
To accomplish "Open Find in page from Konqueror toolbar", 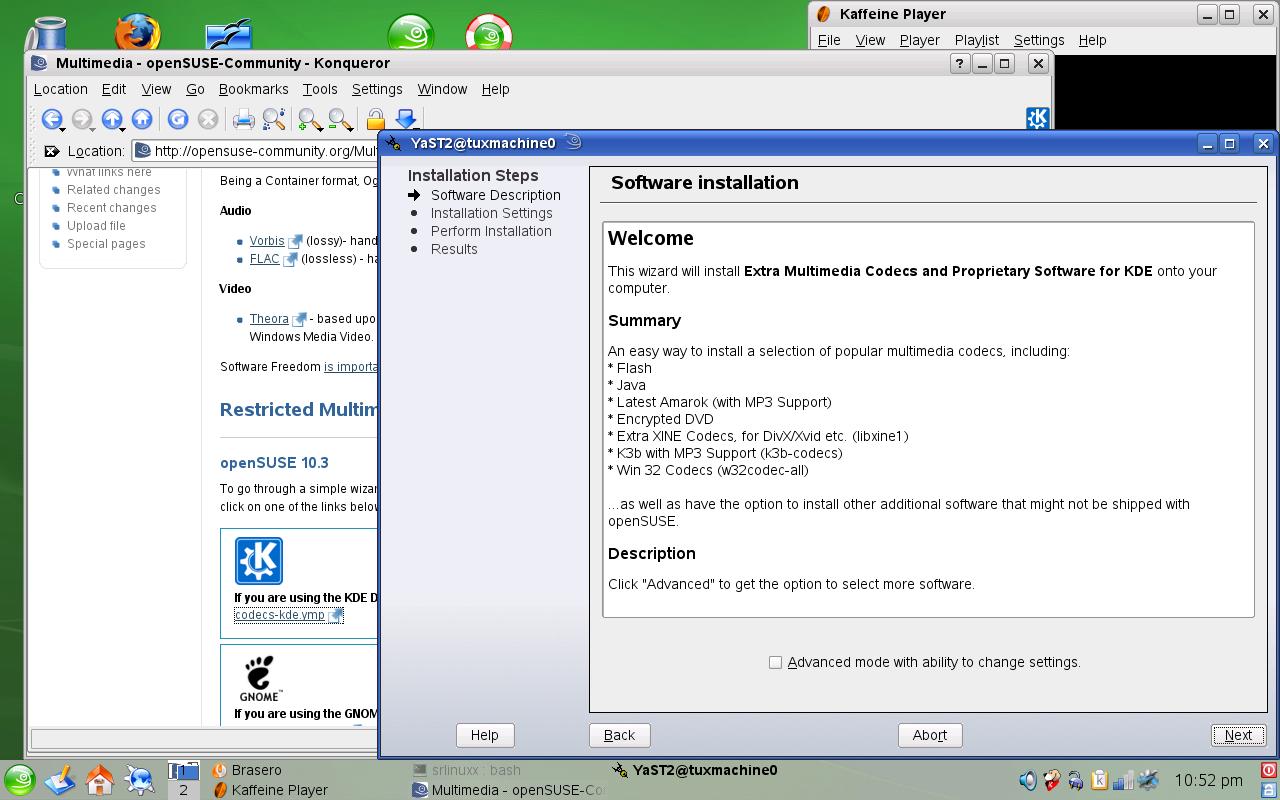I will point(274,119).
